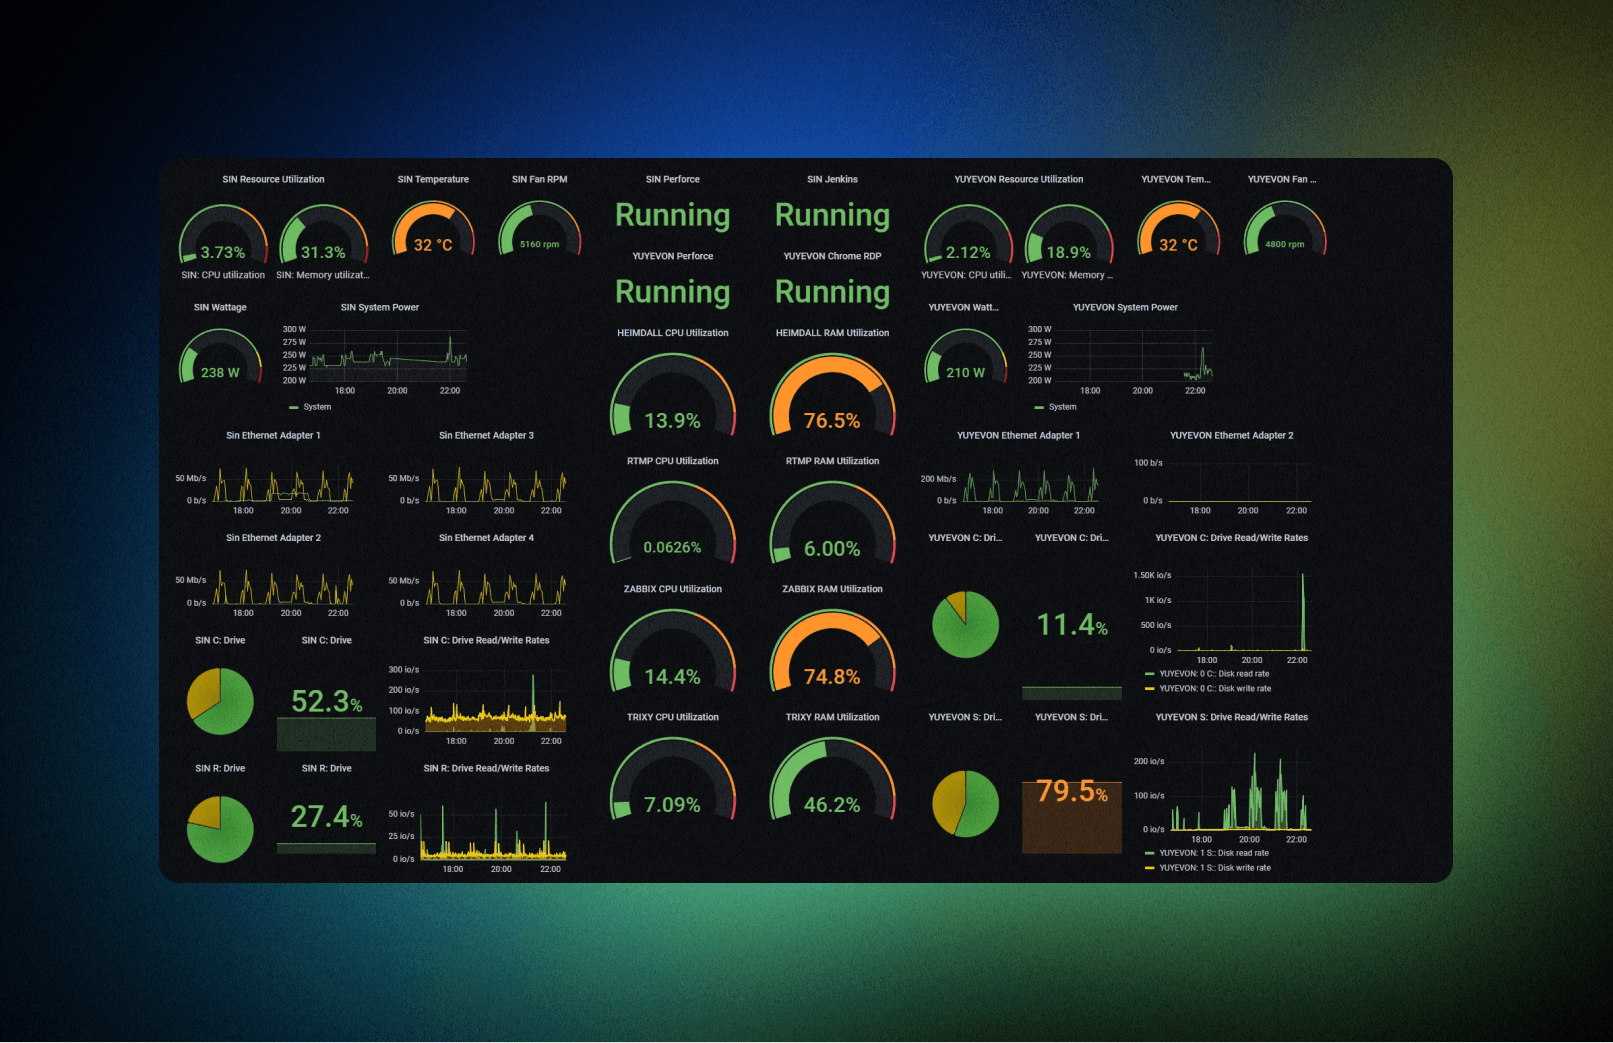Click the ZABBIX CPU gauge showing 14.4%
Viewport: 1613px width, 1043px height.
pos(673,652)
